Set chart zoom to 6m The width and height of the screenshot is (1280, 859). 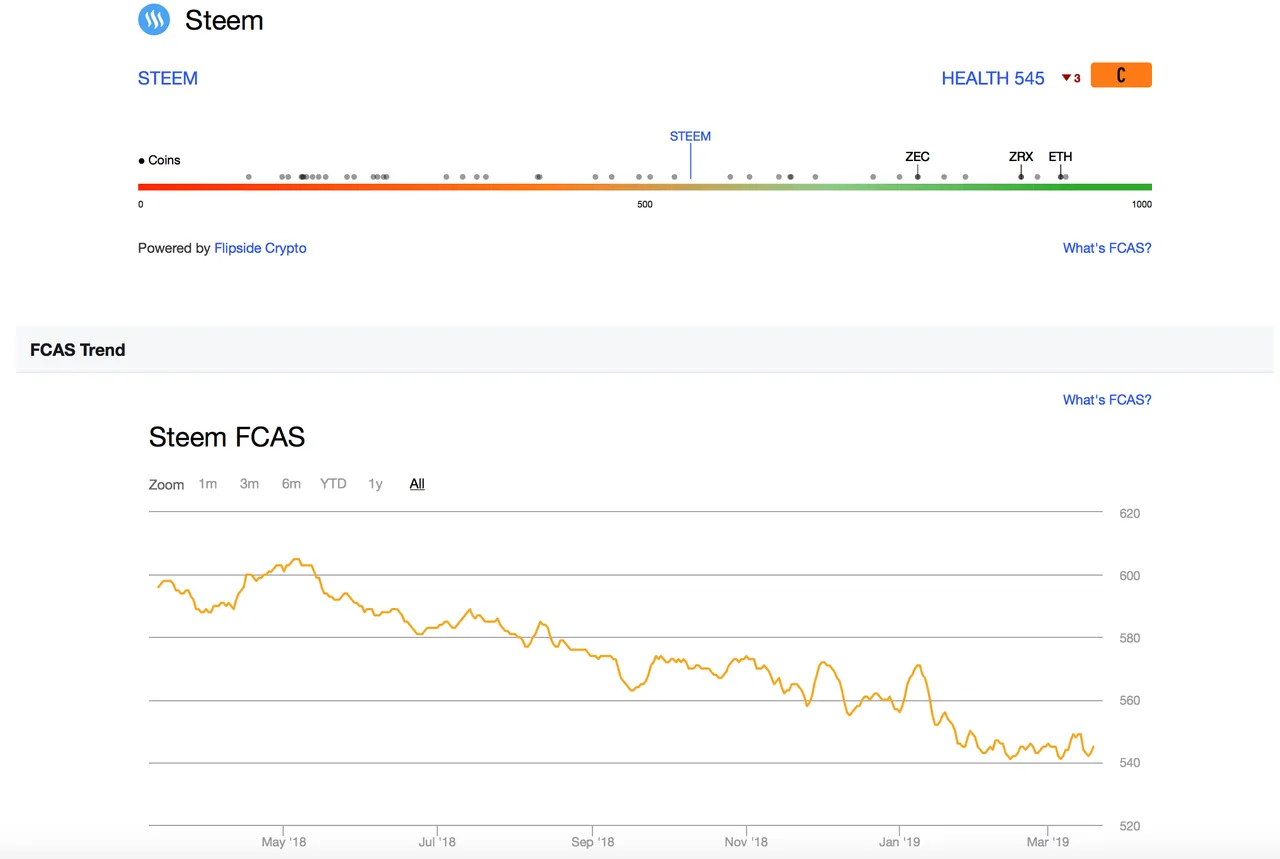click(x=291, y=484)
